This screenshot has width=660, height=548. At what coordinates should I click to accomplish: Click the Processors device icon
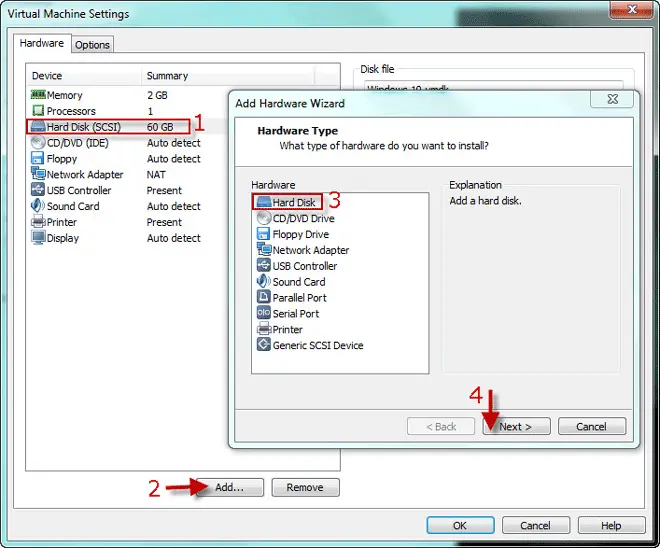click(38, 111)
